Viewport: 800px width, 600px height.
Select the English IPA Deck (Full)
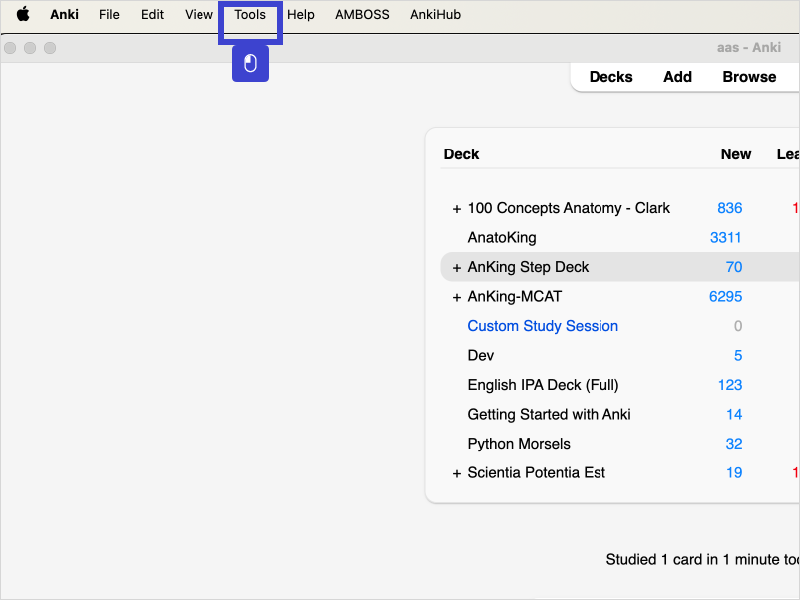point(543,385)
